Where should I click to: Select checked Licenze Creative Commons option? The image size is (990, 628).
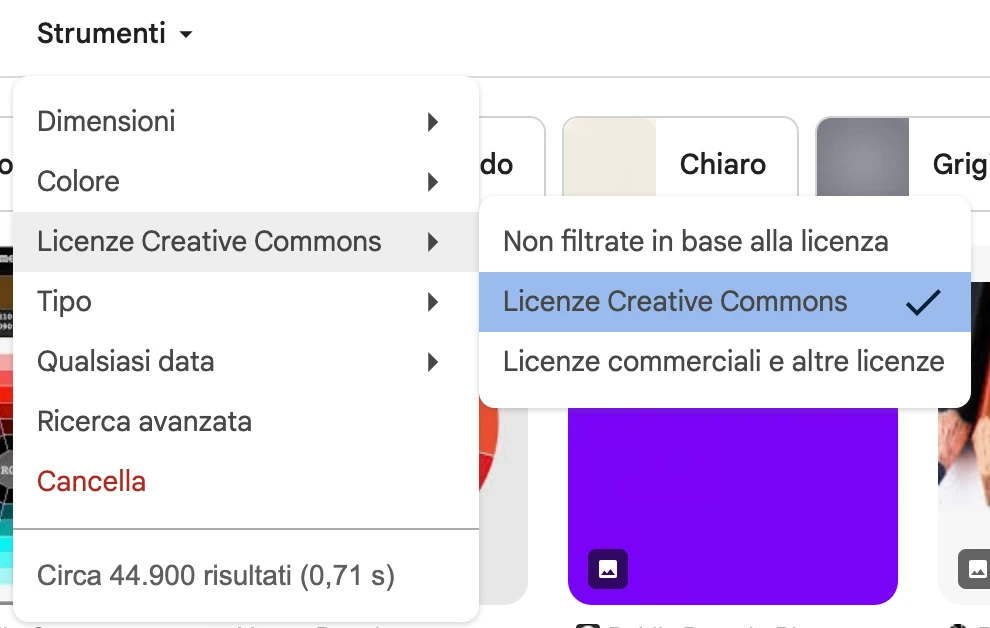[724, 302]
